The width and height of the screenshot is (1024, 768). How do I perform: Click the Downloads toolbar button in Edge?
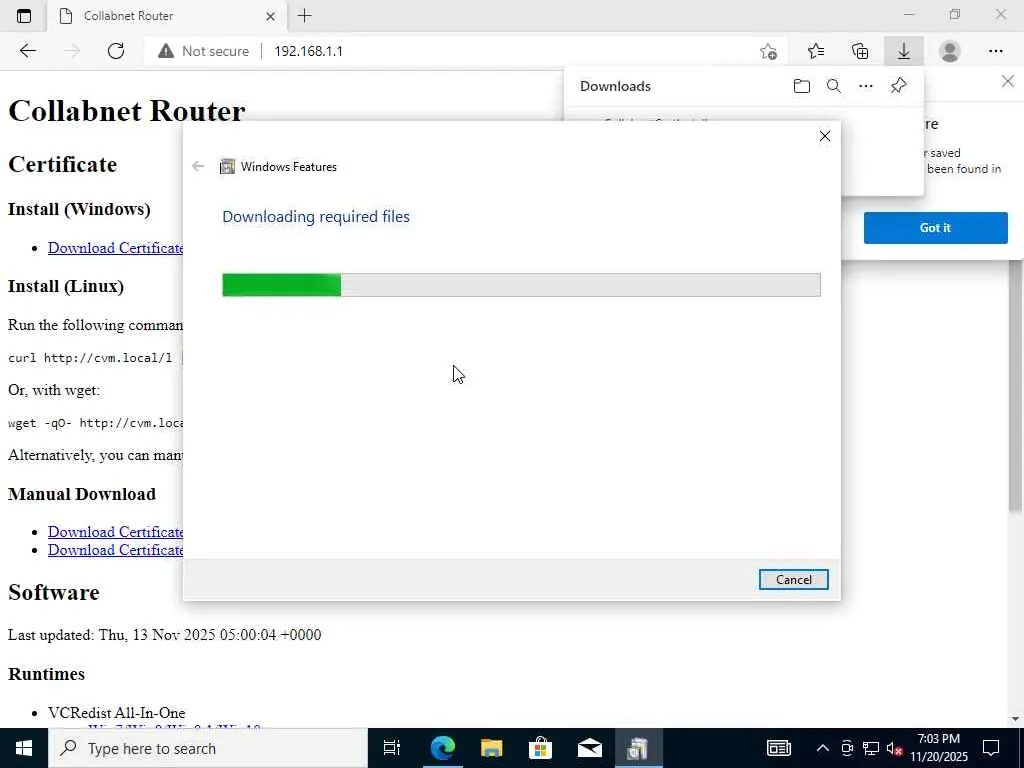904,51
